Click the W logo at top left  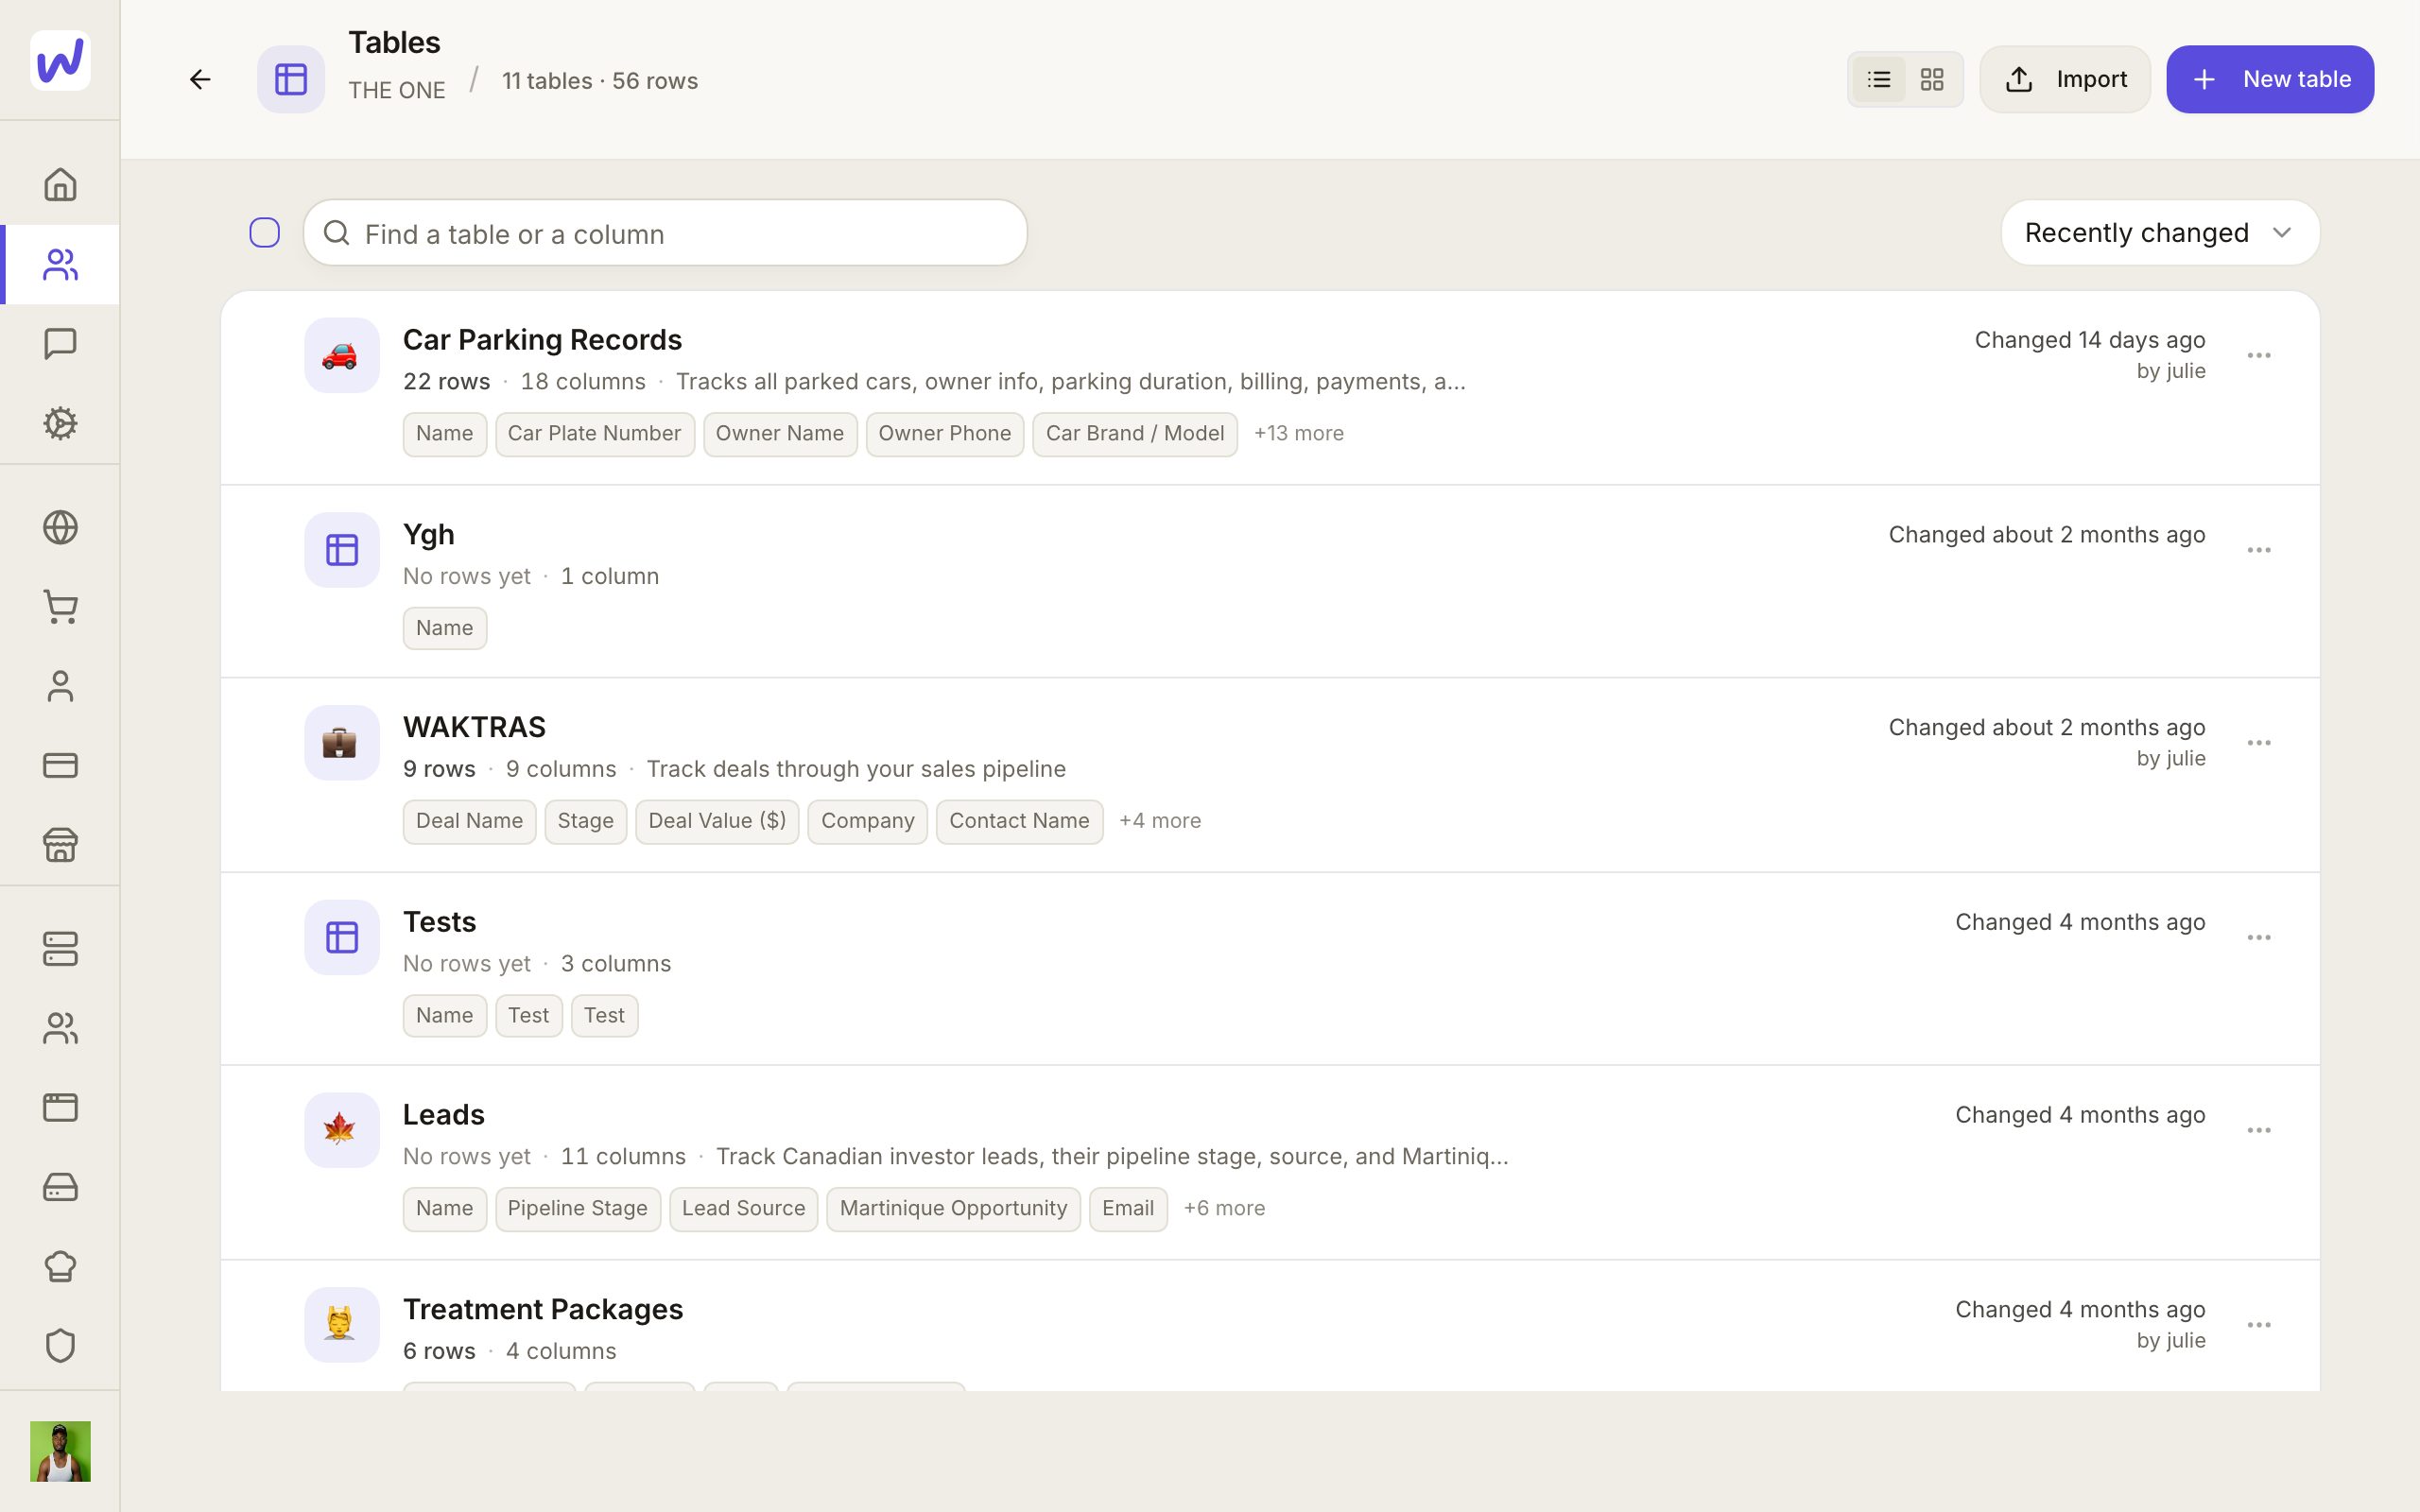60,60
